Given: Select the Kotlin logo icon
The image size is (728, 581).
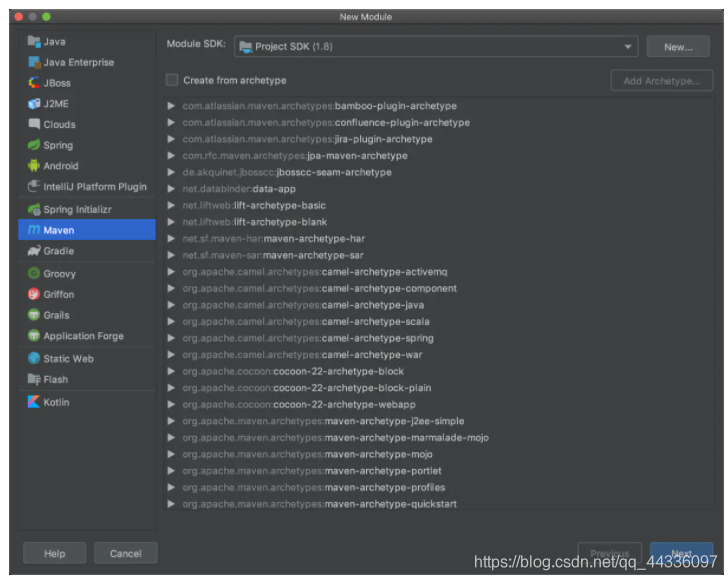Looking at the screenshot, I should [34, 402].
